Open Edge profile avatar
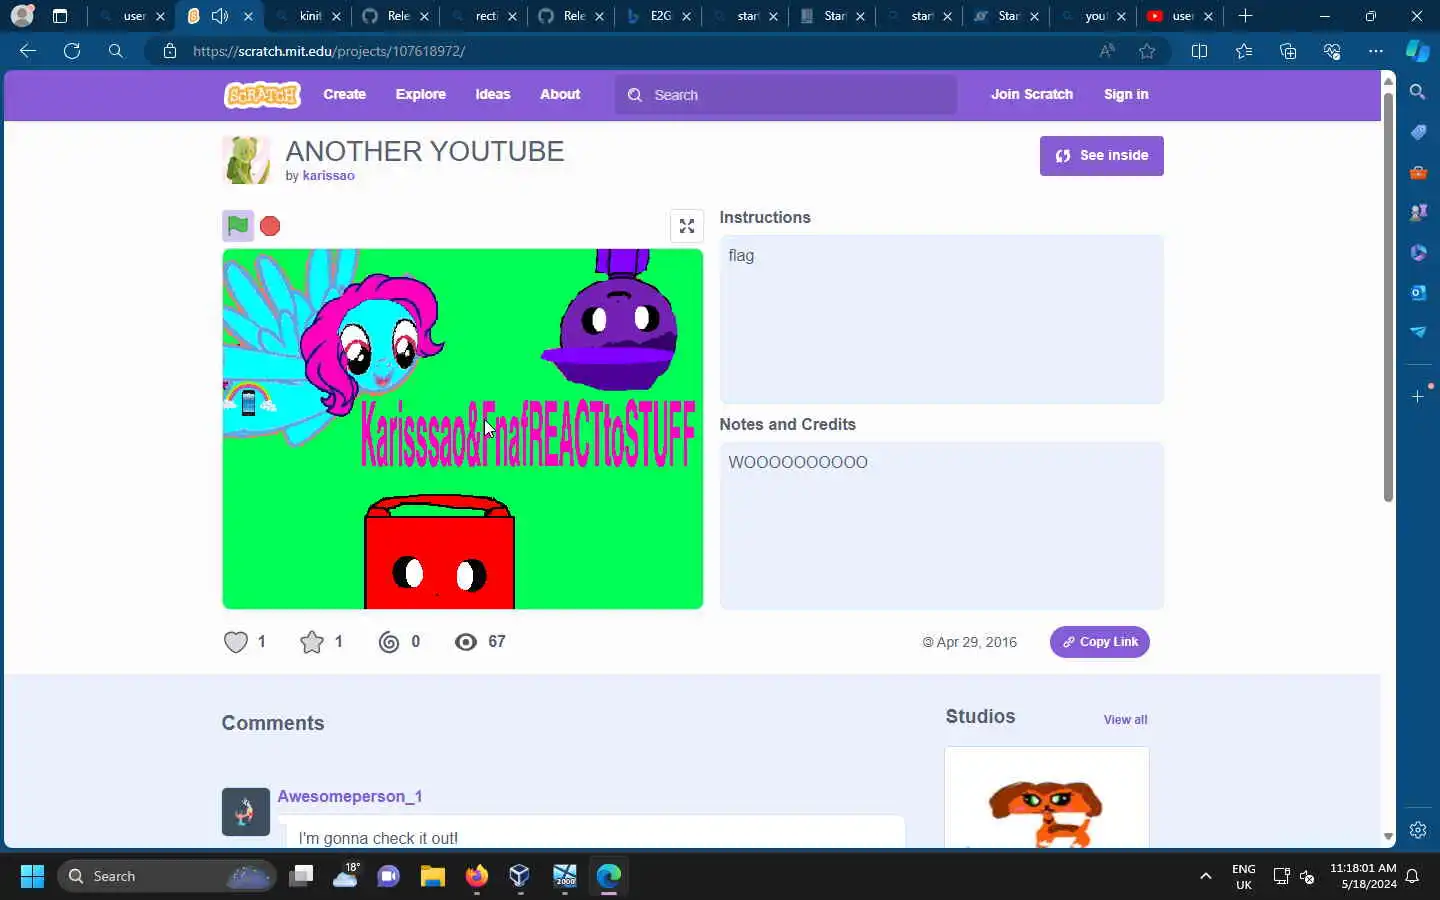 click(22, 16)
